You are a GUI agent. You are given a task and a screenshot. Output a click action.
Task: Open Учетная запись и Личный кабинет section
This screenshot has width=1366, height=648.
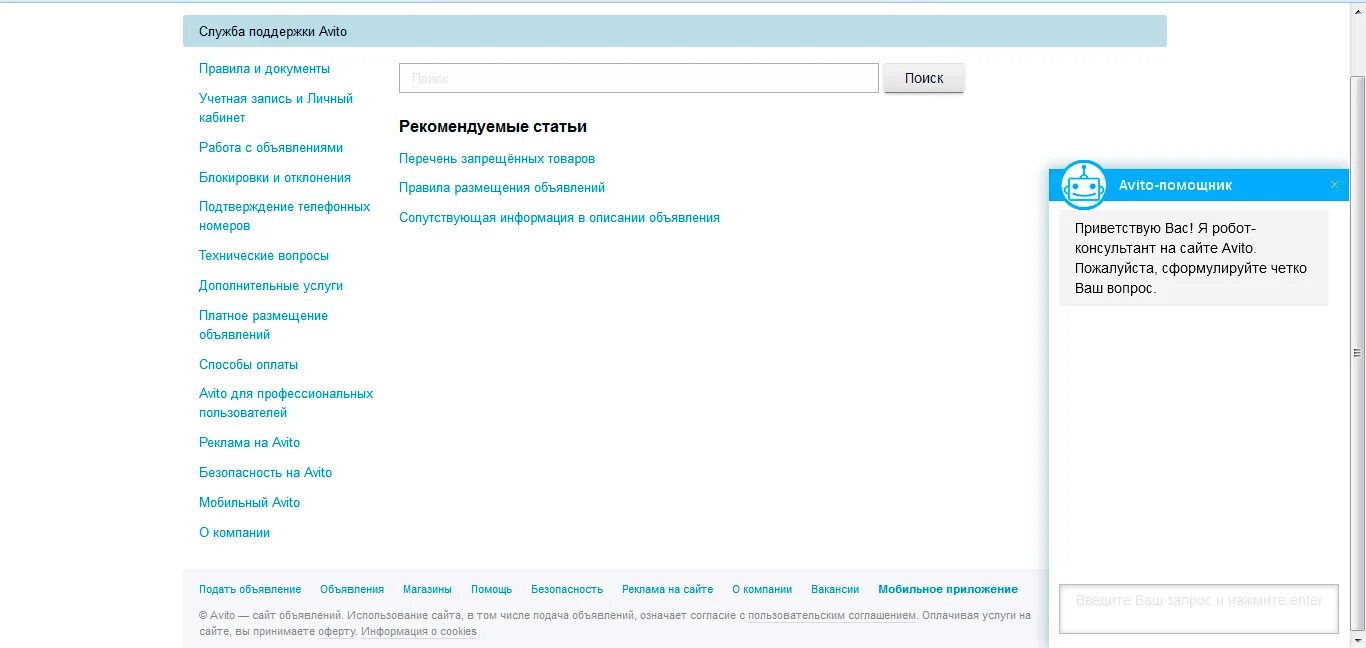click(x=276, y=108)
